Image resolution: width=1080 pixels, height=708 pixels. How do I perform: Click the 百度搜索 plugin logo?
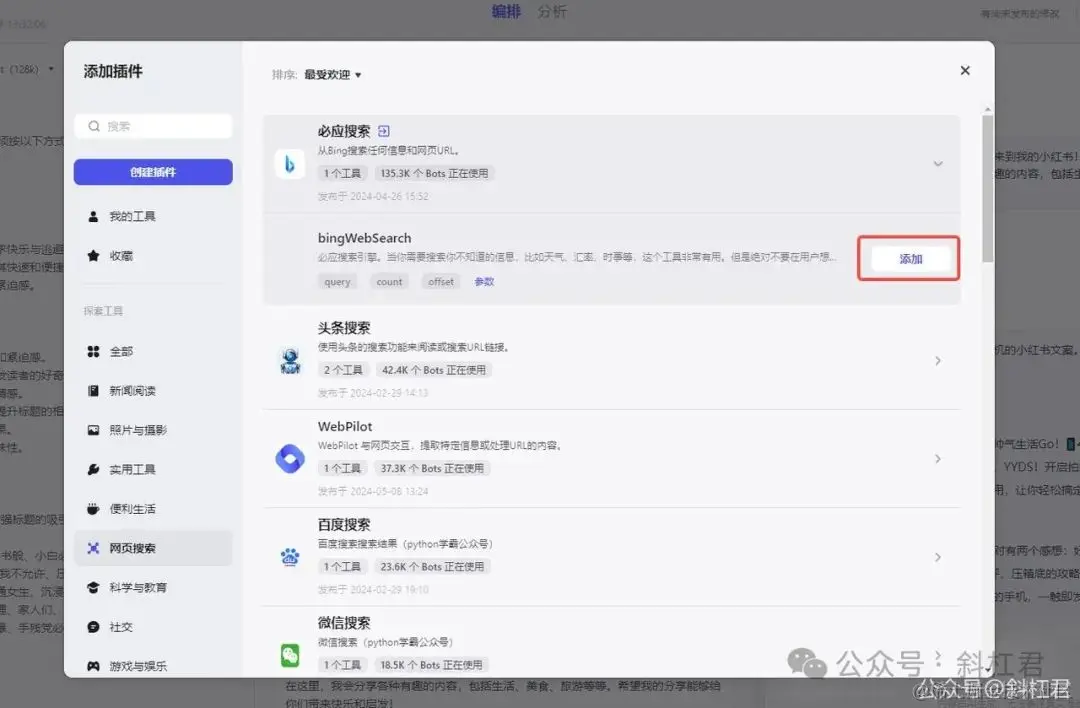tap(289, 557)
